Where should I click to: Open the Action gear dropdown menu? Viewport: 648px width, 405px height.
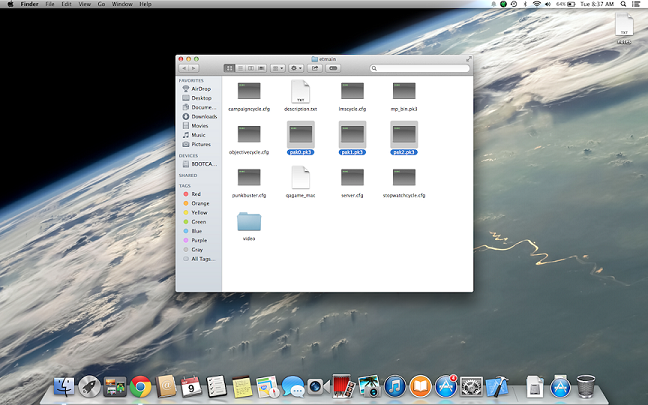click(296, 68)
